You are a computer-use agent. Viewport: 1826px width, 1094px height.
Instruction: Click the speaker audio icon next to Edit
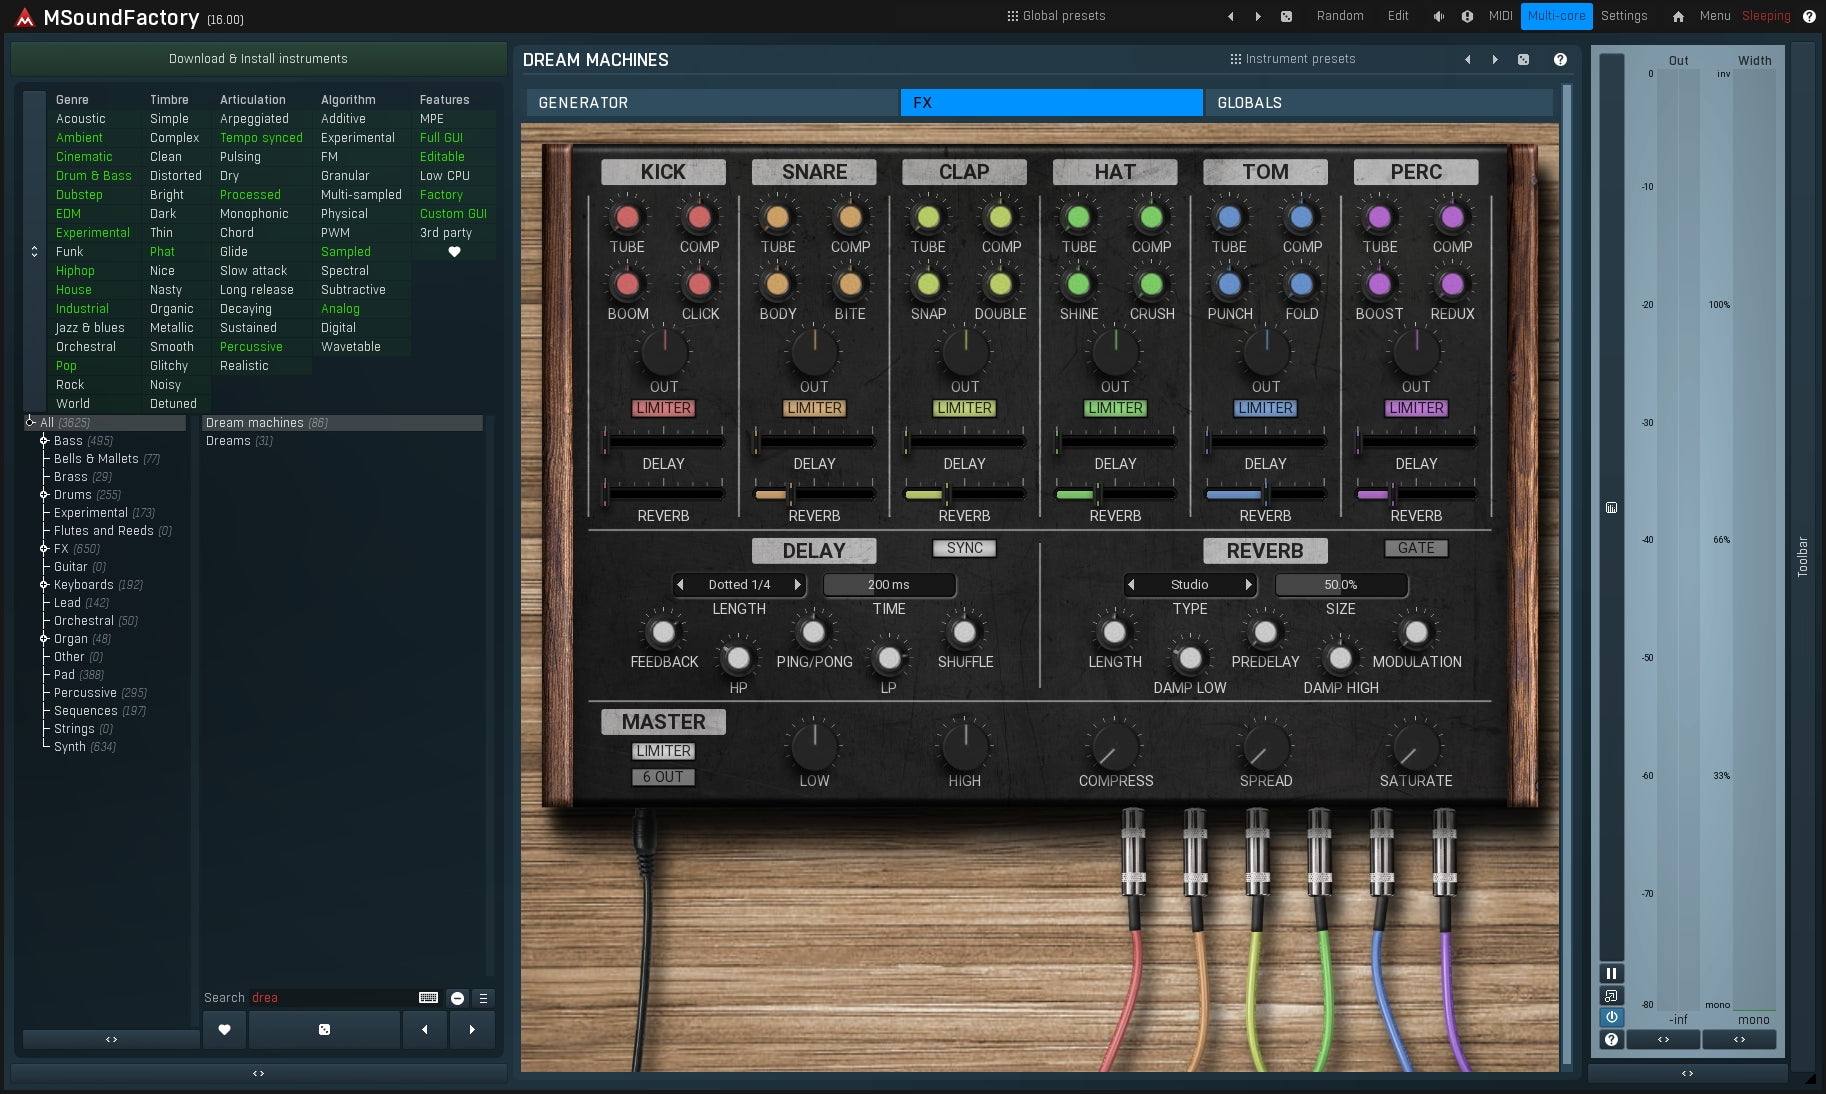tap(1438, 16)
